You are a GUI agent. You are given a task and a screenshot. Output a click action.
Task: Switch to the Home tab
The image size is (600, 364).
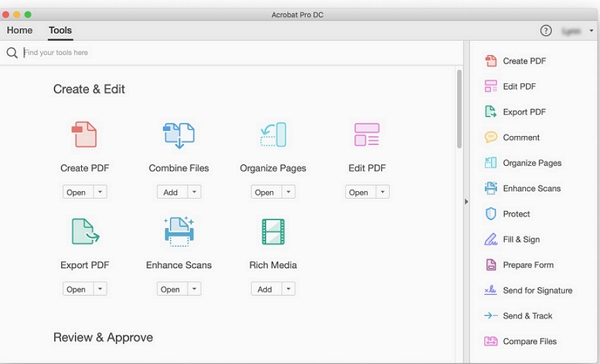tap(20, 30)
